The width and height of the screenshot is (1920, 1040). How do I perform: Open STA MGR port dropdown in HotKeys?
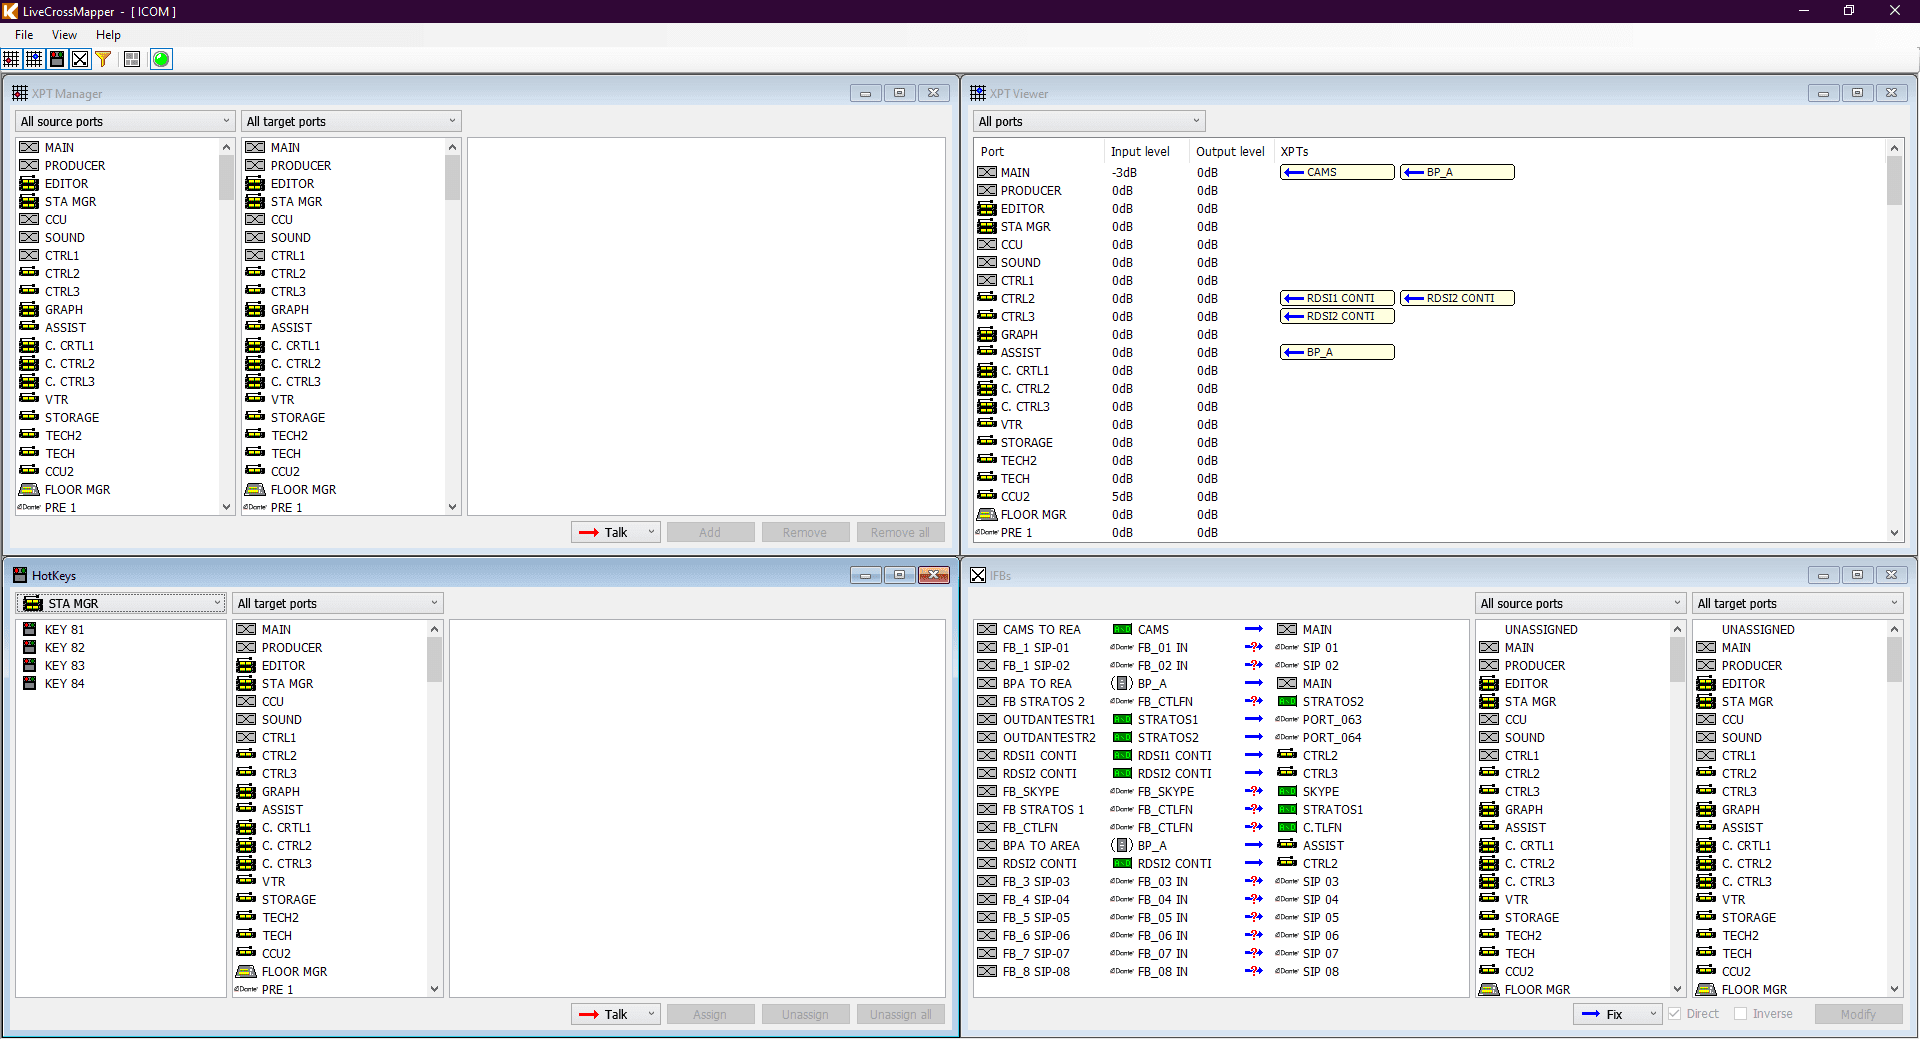pos(120,603)
